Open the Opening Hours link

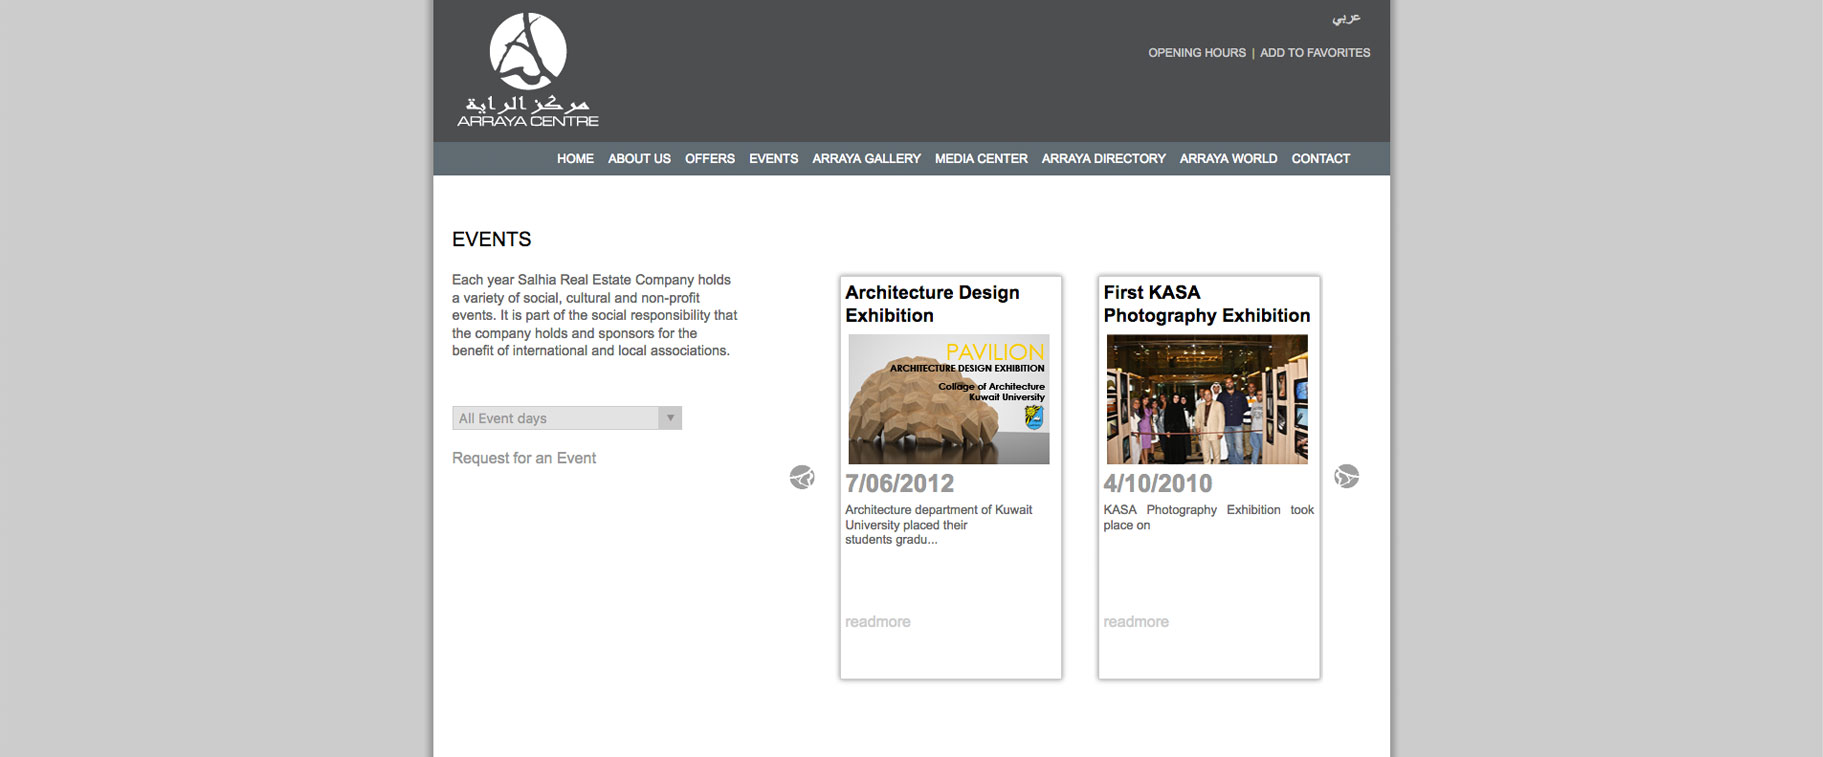point(1197,53)
